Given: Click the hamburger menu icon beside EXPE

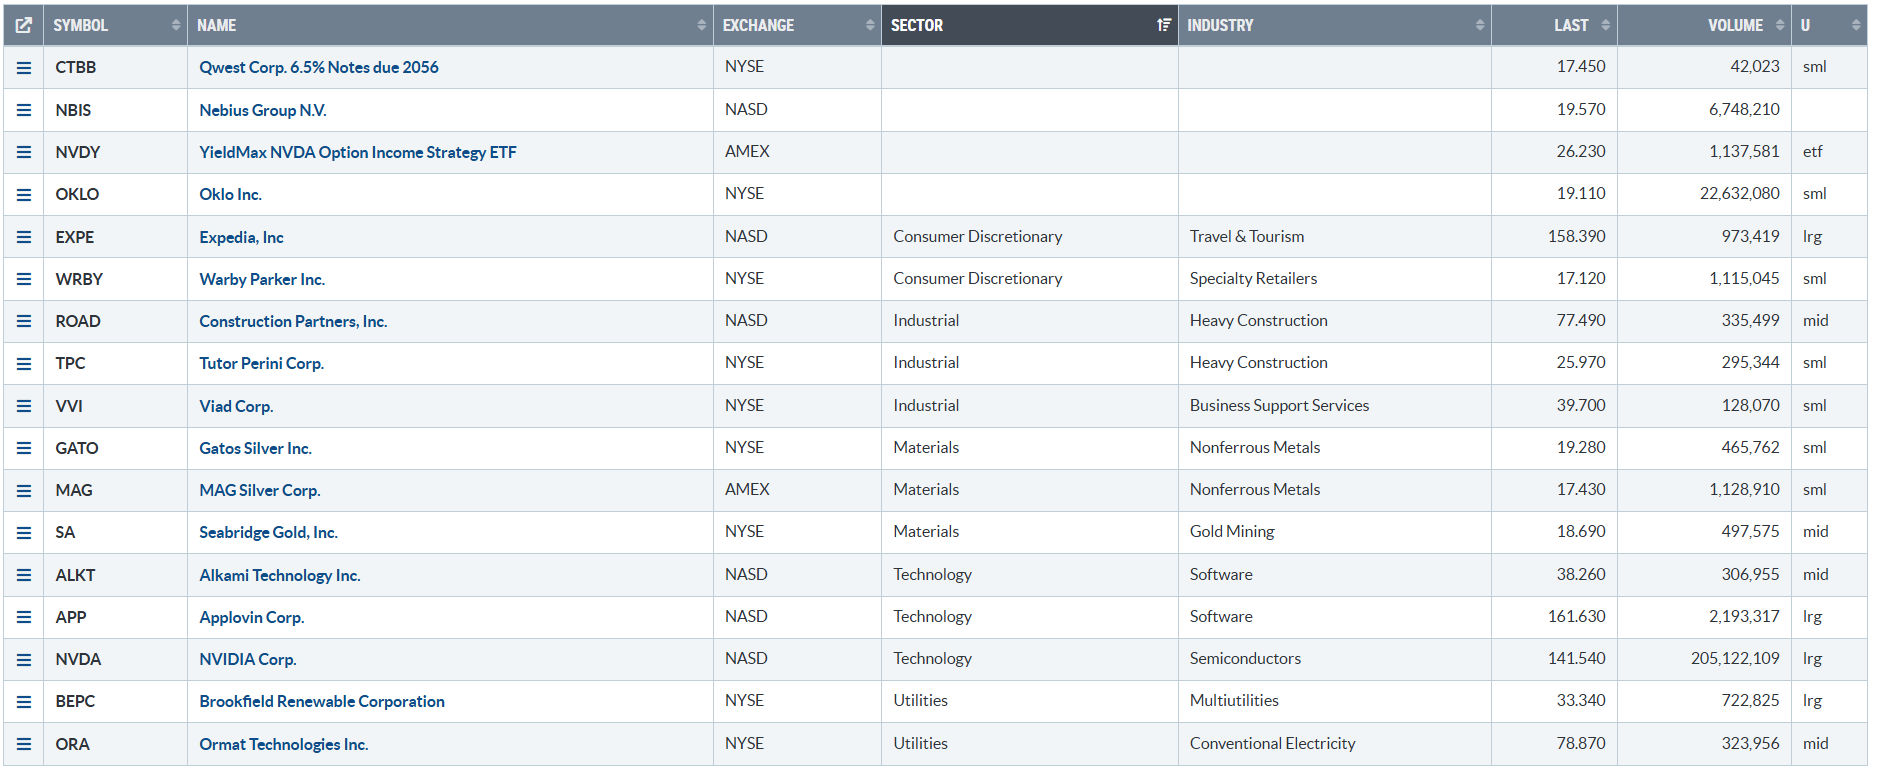Looking at the screenshot, I should pyautogui.click(x=24, y=238).
